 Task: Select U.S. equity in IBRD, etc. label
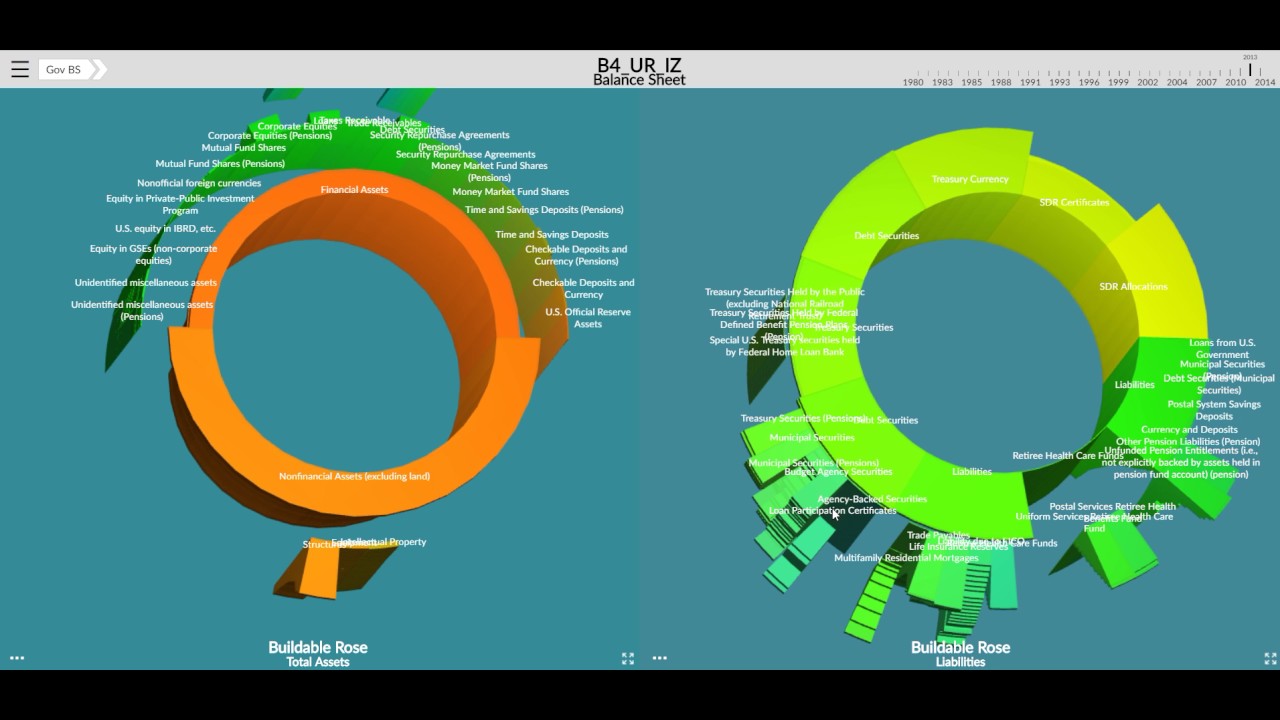tap(165, 228)
